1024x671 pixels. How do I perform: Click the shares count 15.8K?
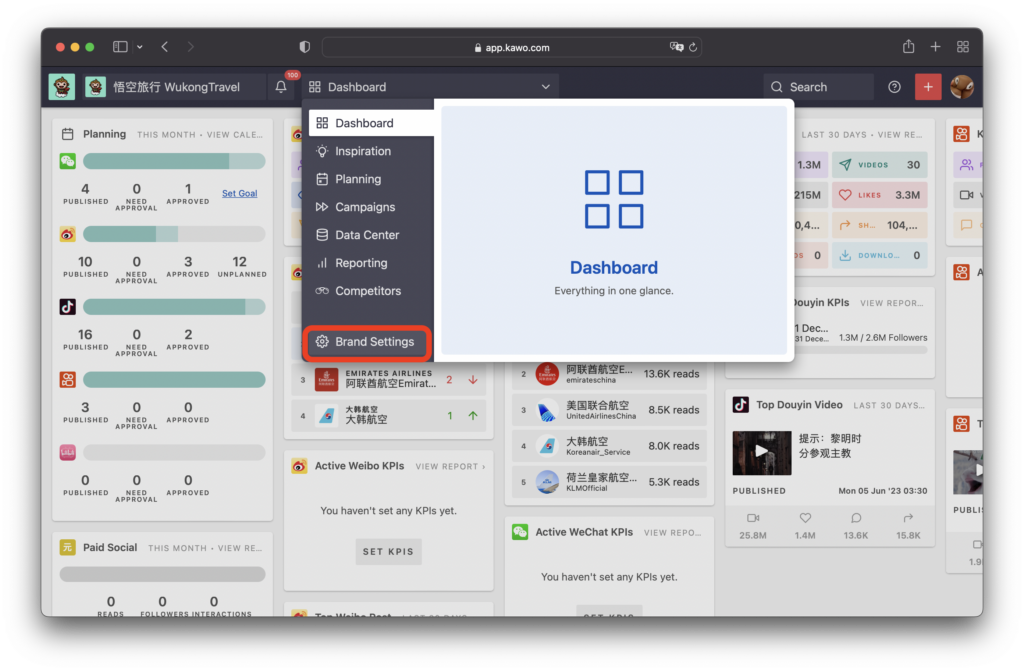coord(908,535)
